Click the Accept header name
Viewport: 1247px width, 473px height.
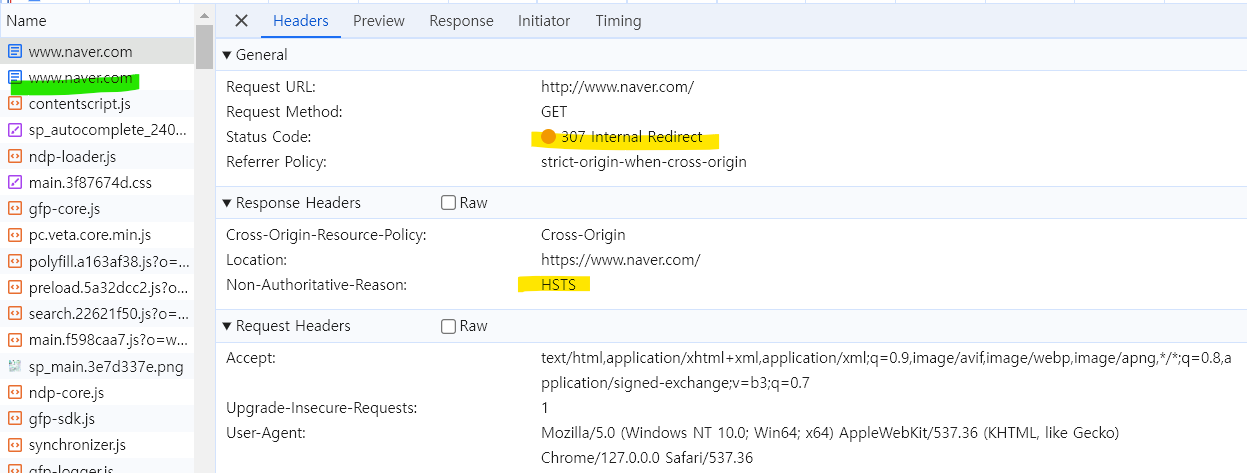pyautogui.click(x=251, y=358)
